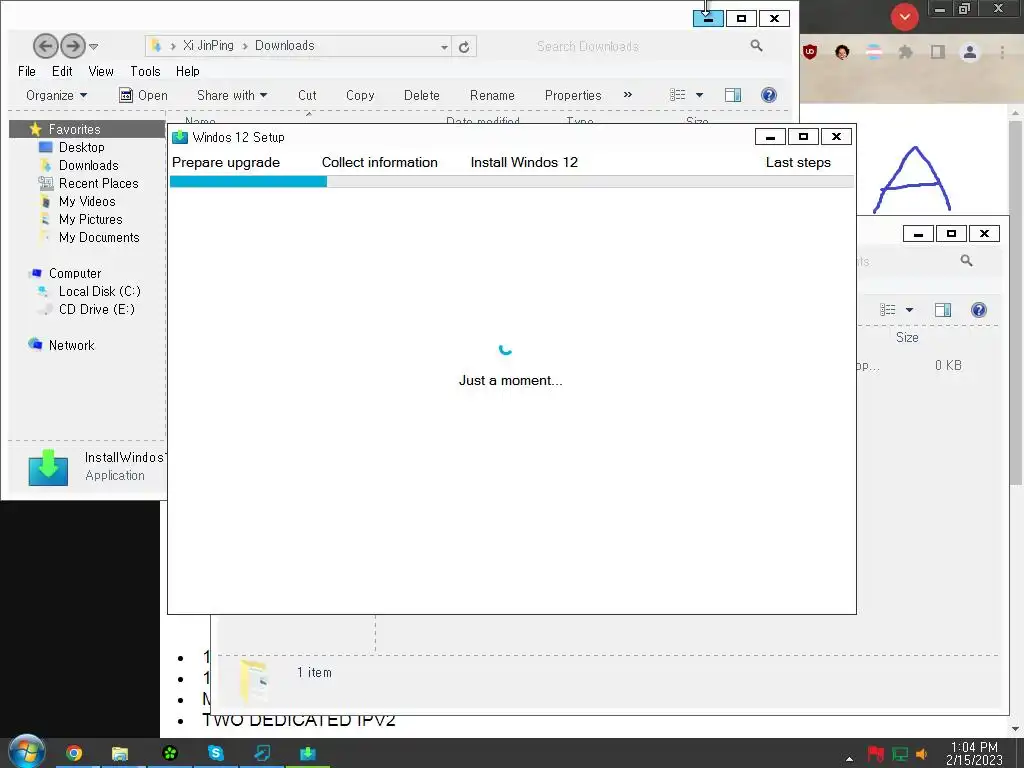Open the Help menu
This screenshot has height=768, width=1024.
(x=187, y=71)
